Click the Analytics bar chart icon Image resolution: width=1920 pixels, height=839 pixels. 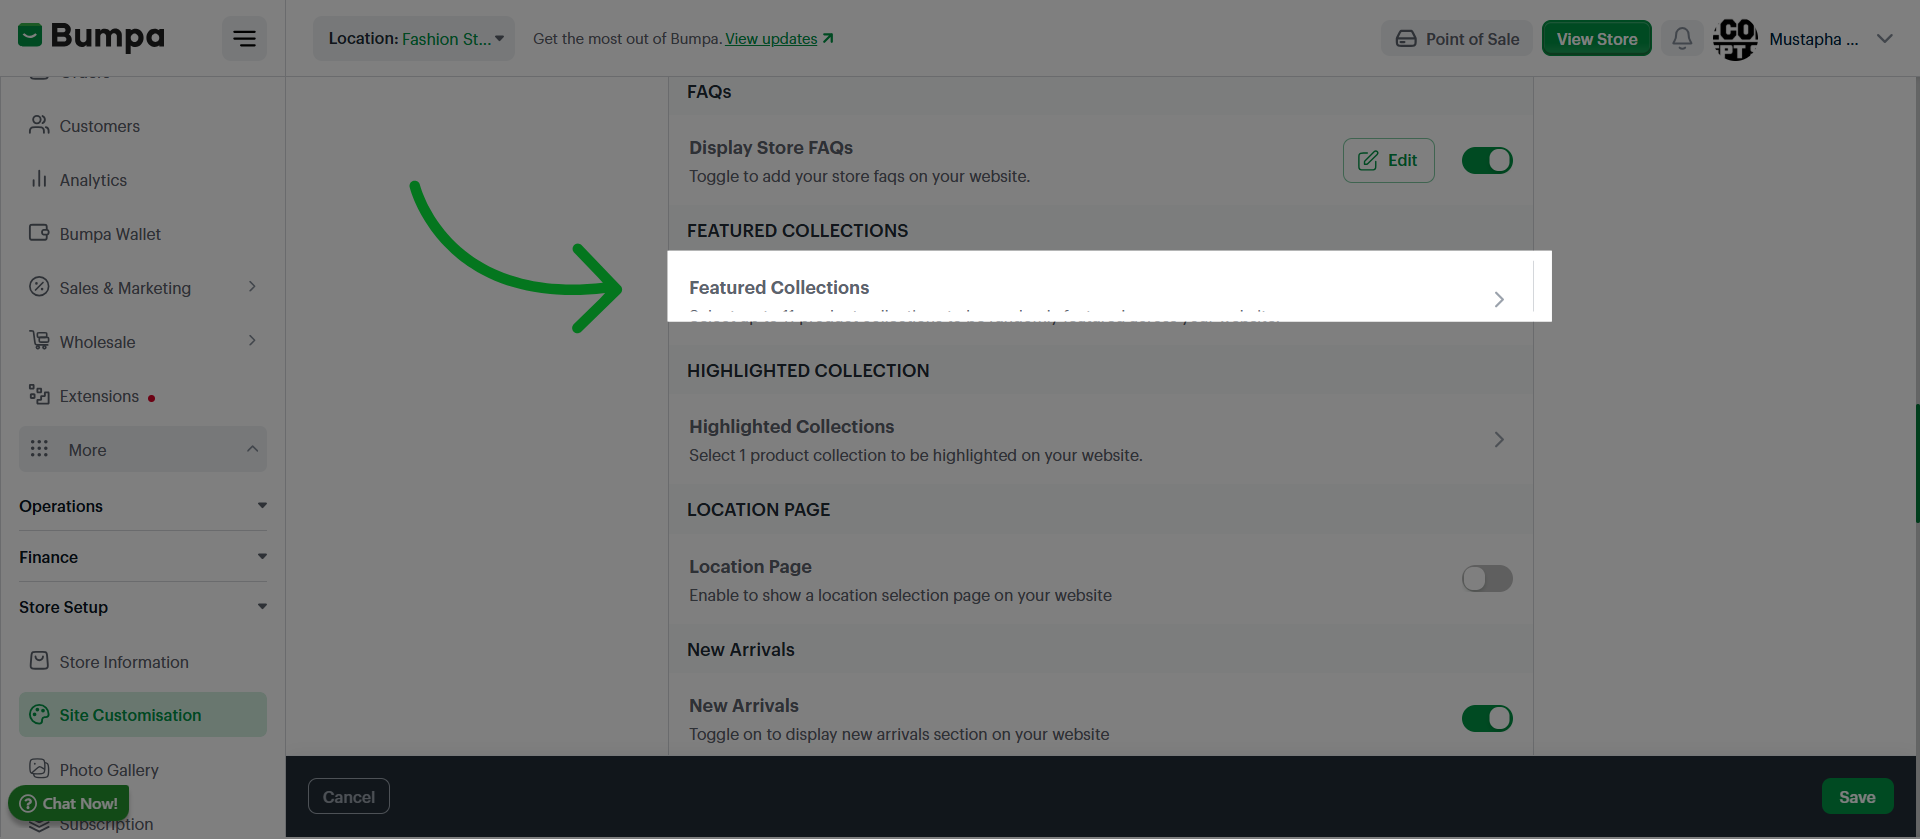(39, 179)
